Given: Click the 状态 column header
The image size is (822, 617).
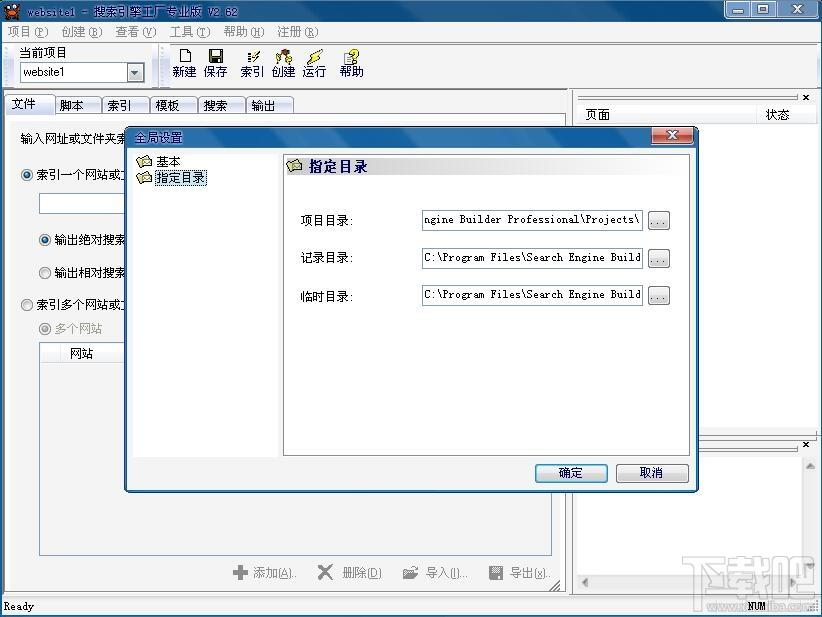Looking at the screenshot, I should (786, 115).
